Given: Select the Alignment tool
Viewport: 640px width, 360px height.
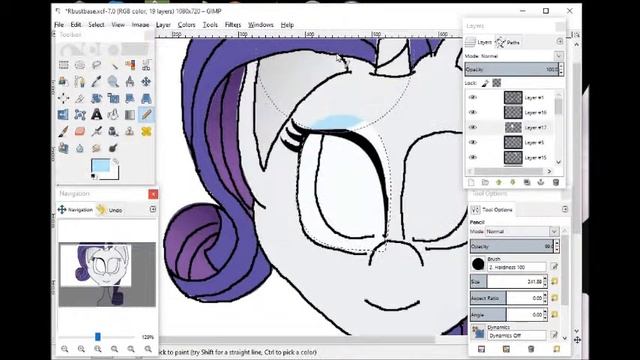Looking at the screenshot, I should pyautogui.click(x=63, y=98).
